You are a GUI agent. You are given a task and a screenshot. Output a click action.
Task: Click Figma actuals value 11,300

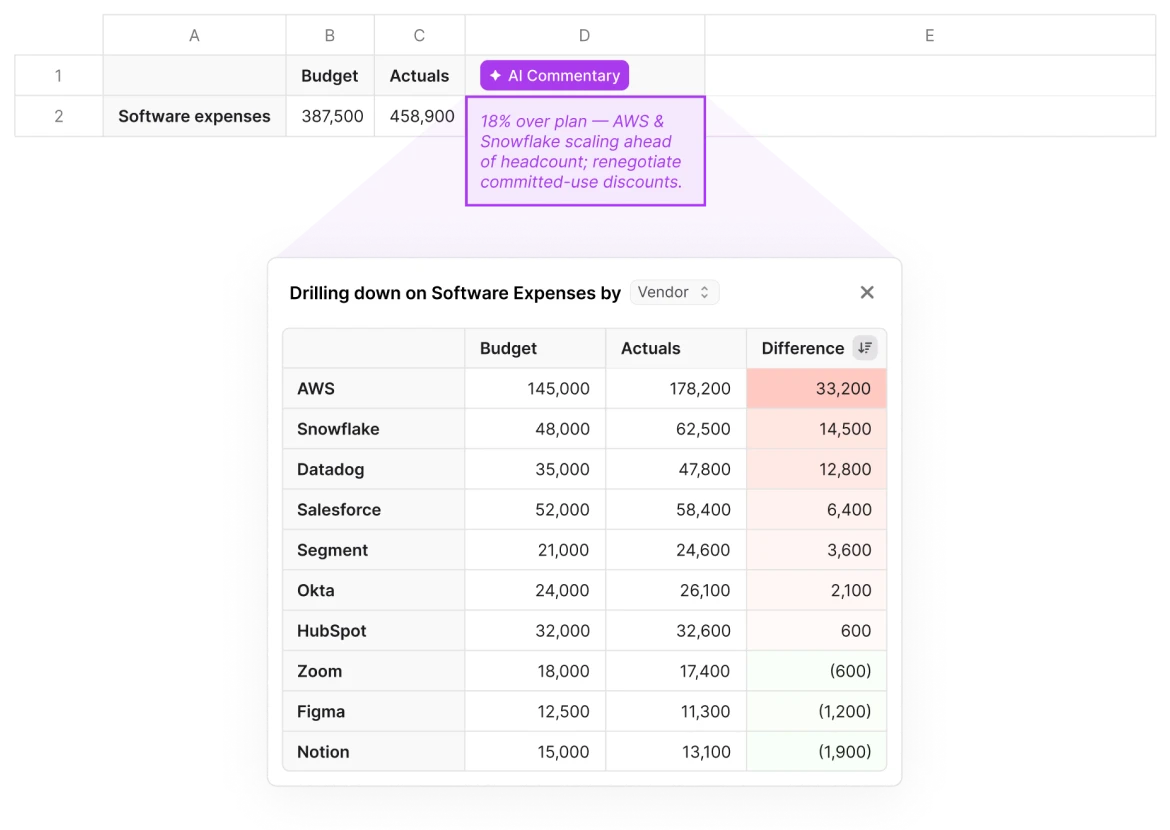pyautogui.click(x=676, y=711)
